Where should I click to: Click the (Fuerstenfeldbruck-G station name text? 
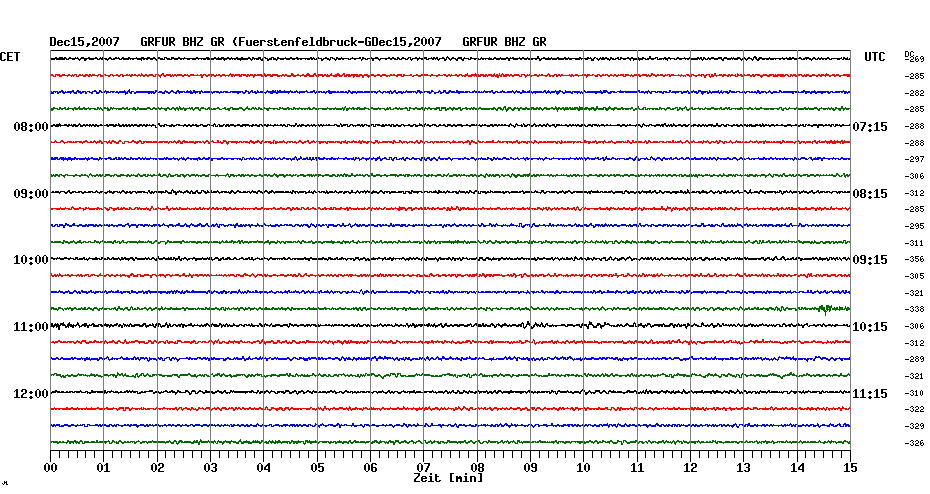pos(301,42)
